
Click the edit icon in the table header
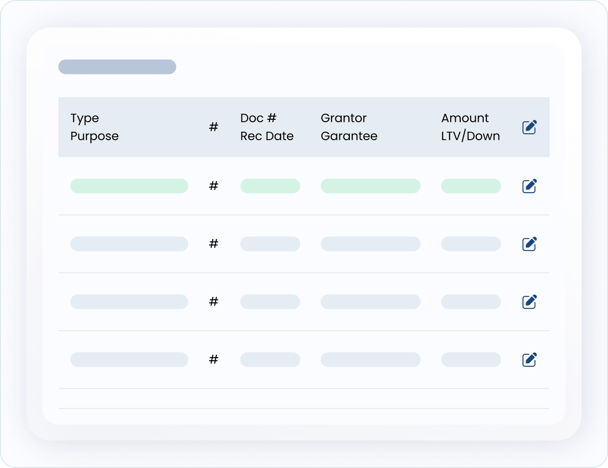[x=530, y=127]
